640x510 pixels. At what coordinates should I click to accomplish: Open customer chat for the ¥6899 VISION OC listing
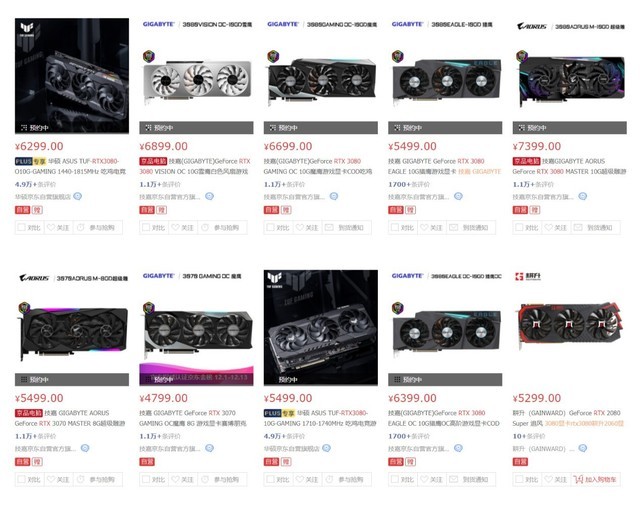(x=209, y=196)
